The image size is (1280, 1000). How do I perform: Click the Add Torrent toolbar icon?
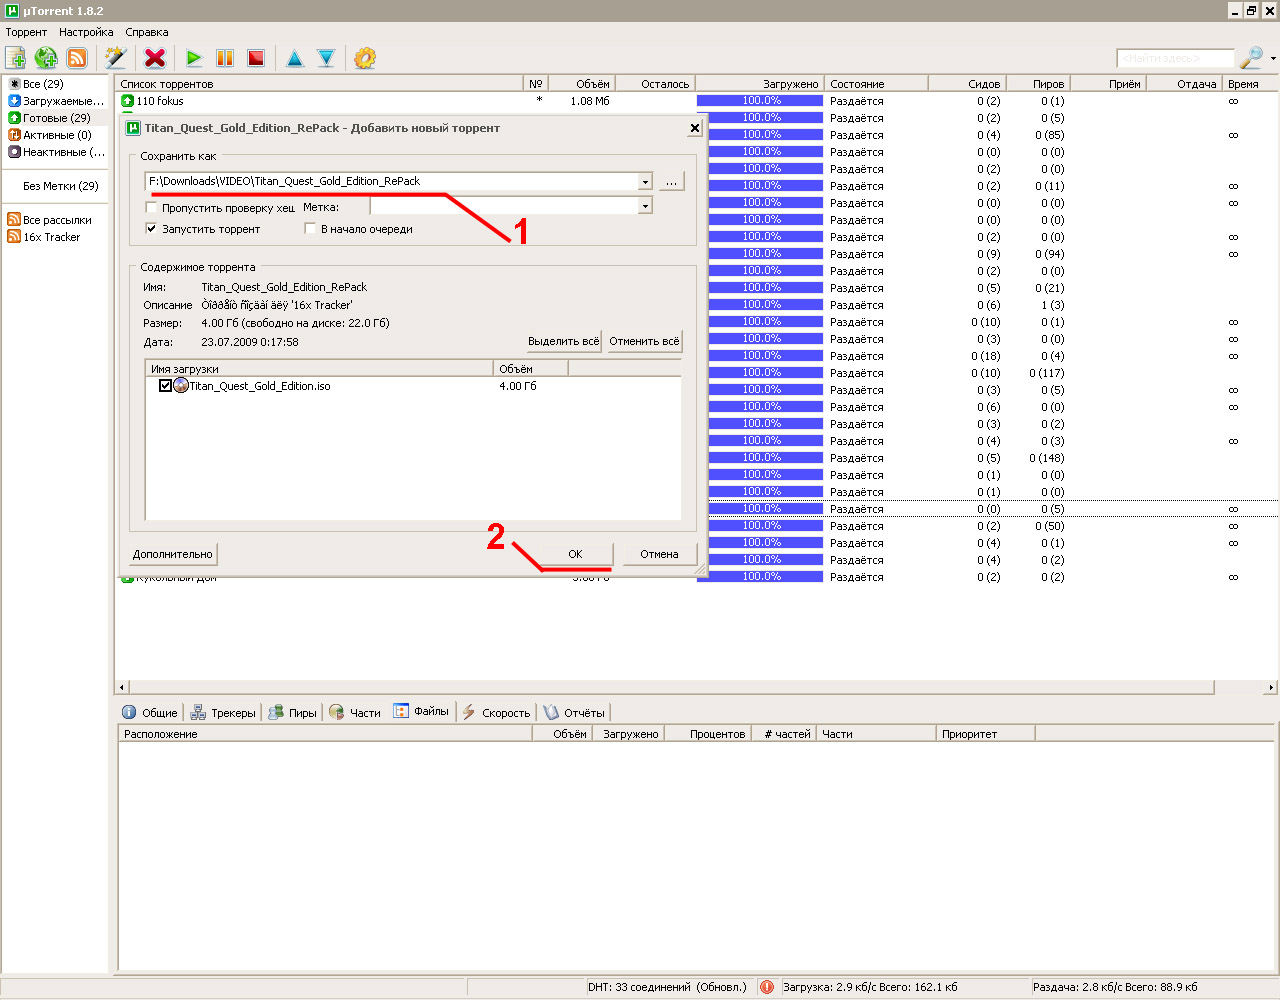point(16,58)
